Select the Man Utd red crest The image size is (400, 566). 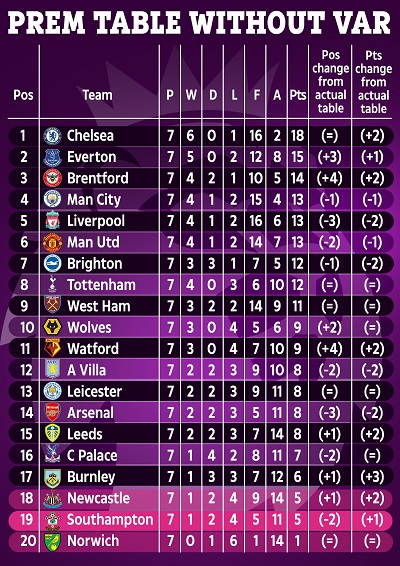click(x=52, y=242)
